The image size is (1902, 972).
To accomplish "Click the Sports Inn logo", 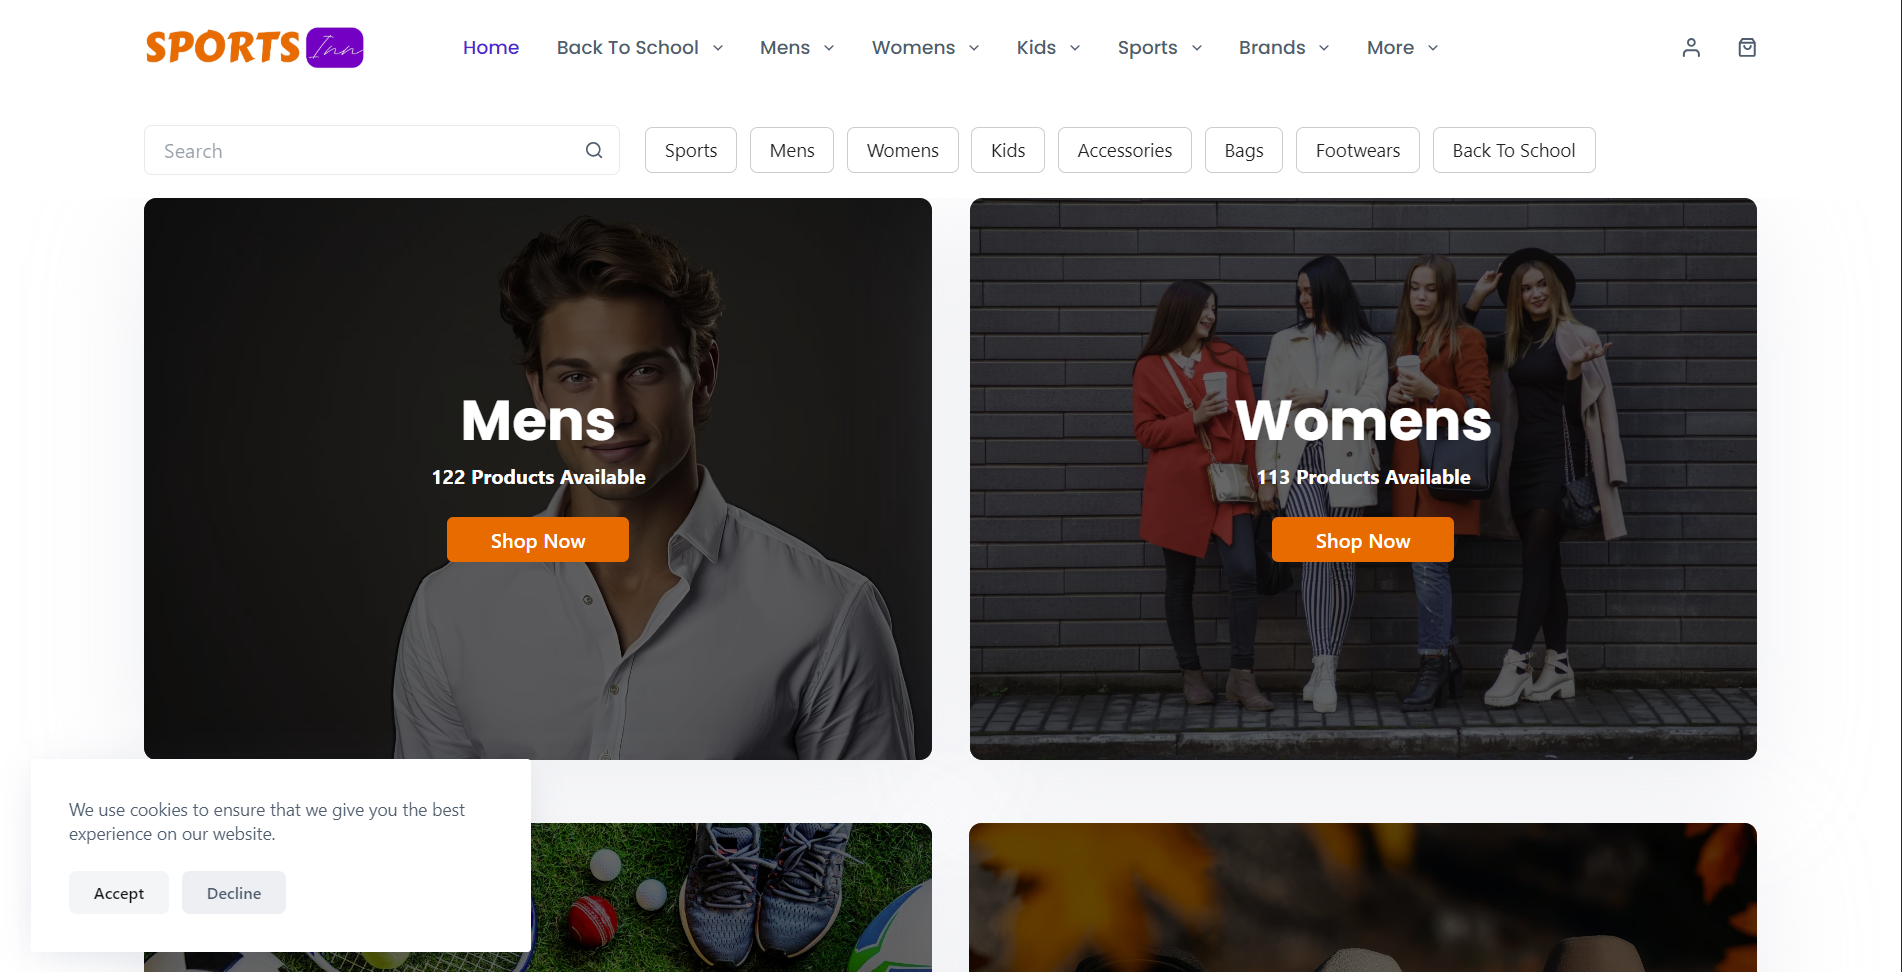I will click(x=254, y=48).
